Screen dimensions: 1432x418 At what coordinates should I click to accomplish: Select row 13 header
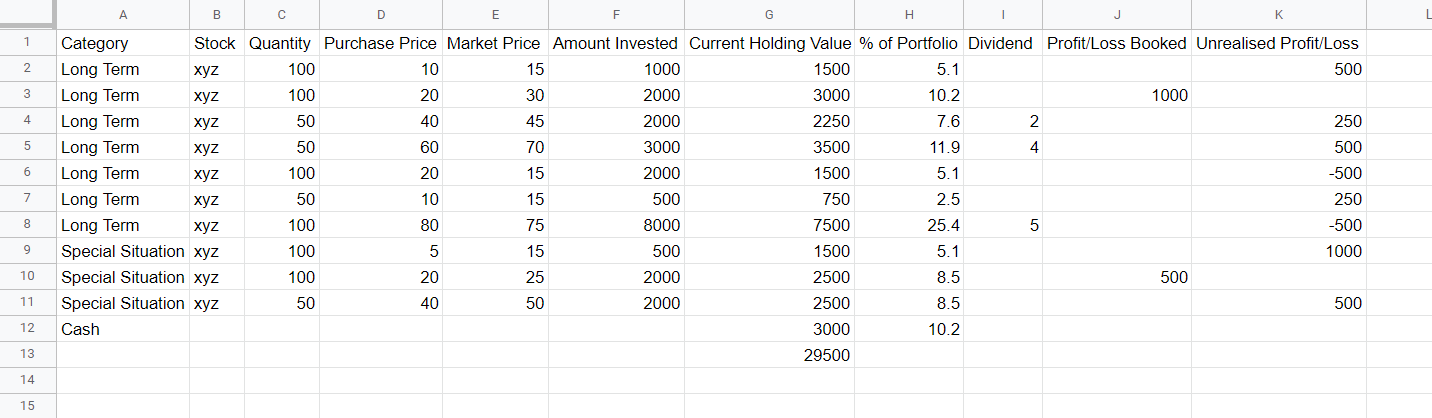(28, 355)
